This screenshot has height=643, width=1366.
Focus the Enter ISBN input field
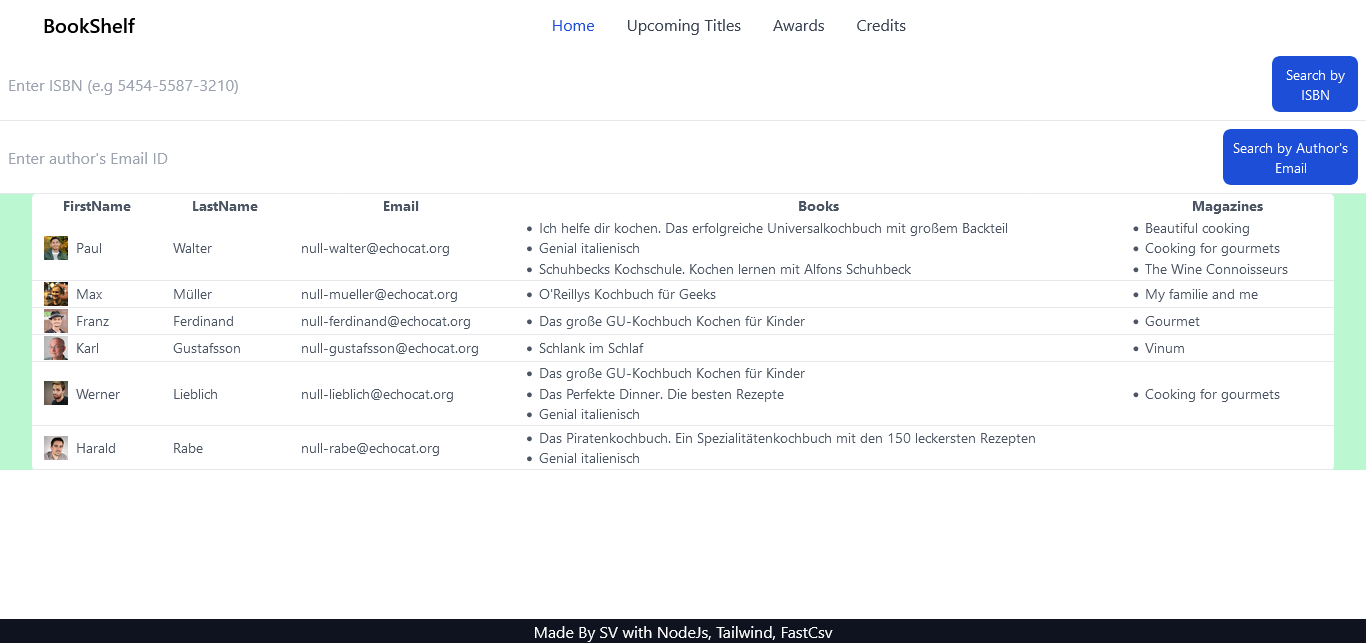pos(632,85)
